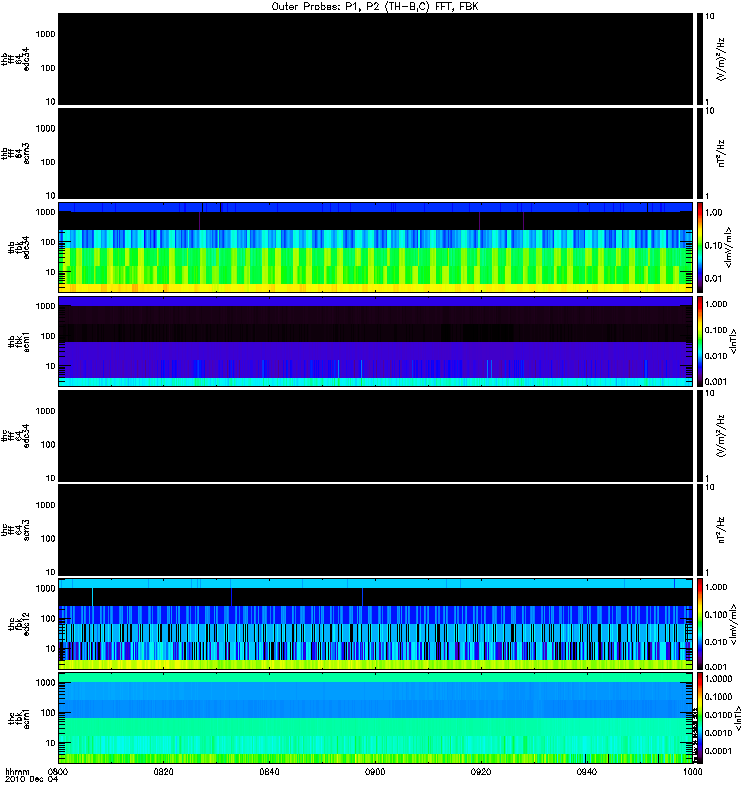Image resolution: width=750 pixels, height=800 pixels.
Task: Click the black color bar of thc fff scm3 panel
Action: point(700,530)
